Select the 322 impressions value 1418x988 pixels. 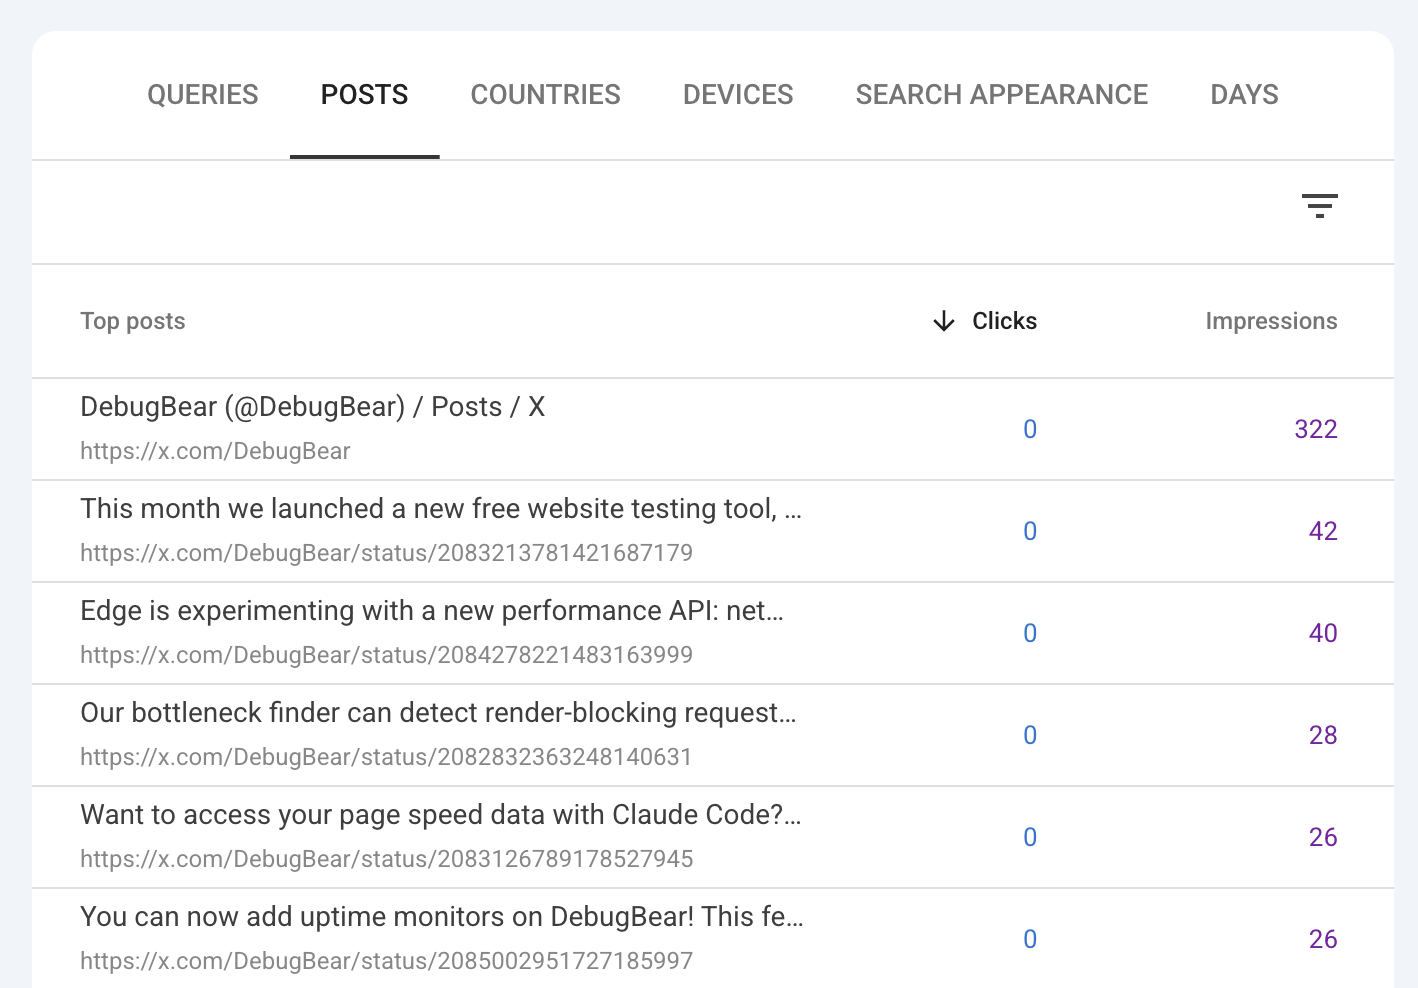(1316, 429)
